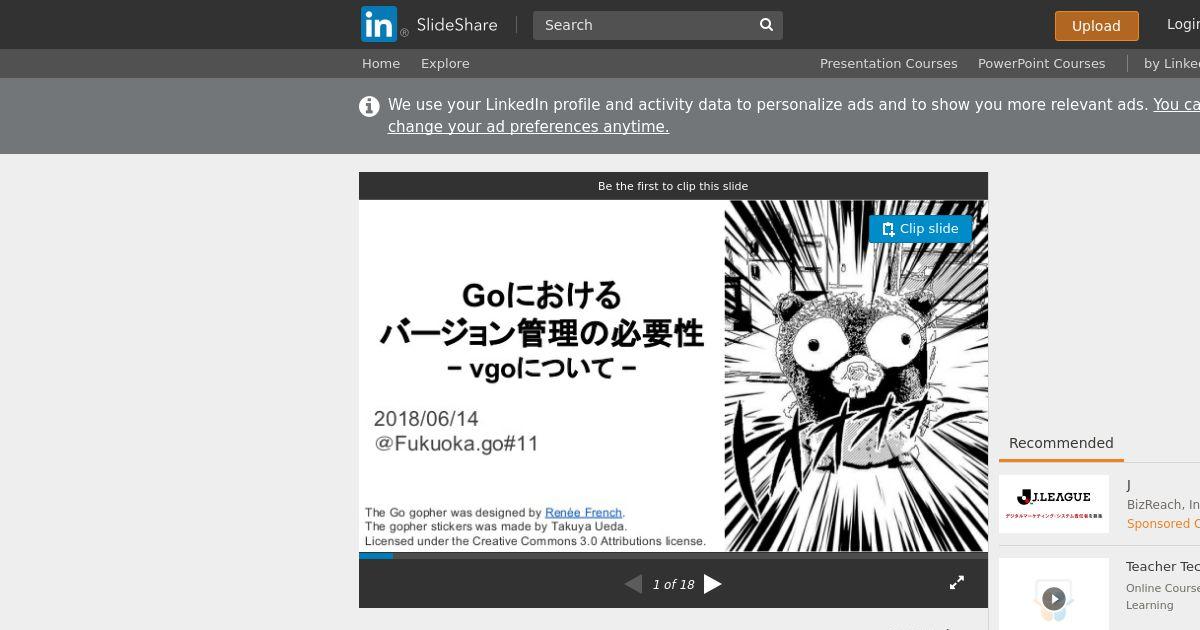Image resolution: width=1200 pixels, height=630 pixels.
Task: Open the J.LEAGUE sponsored thumbnail
Action: 1054,504
